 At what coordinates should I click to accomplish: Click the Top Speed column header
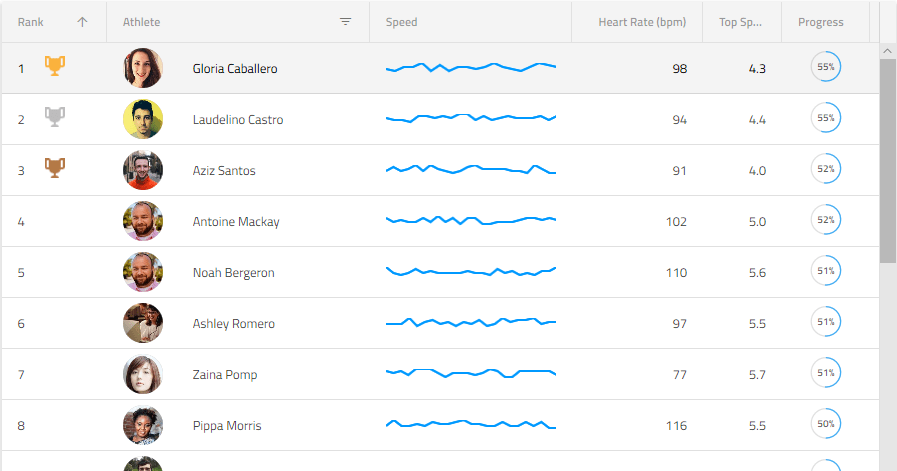[741, 22]
